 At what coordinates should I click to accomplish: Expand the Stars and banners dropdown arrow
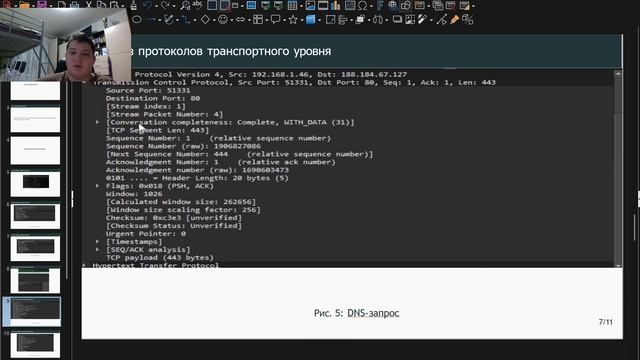click(x=302, y=20)
